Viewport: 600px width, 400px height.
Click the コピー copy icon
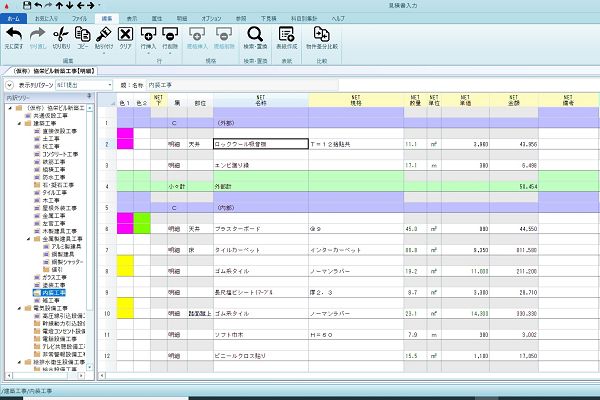point(82,34)
